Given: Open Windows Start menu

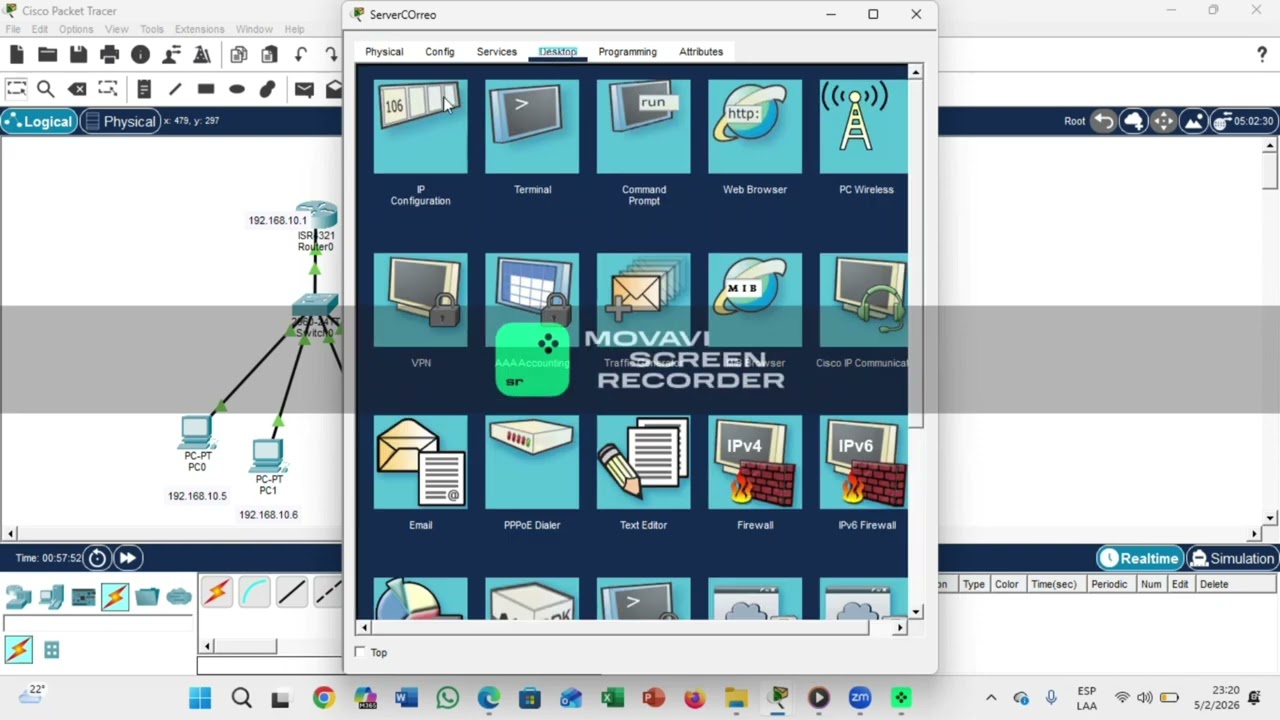Looking at the screenshot, I should click(200, 698).
